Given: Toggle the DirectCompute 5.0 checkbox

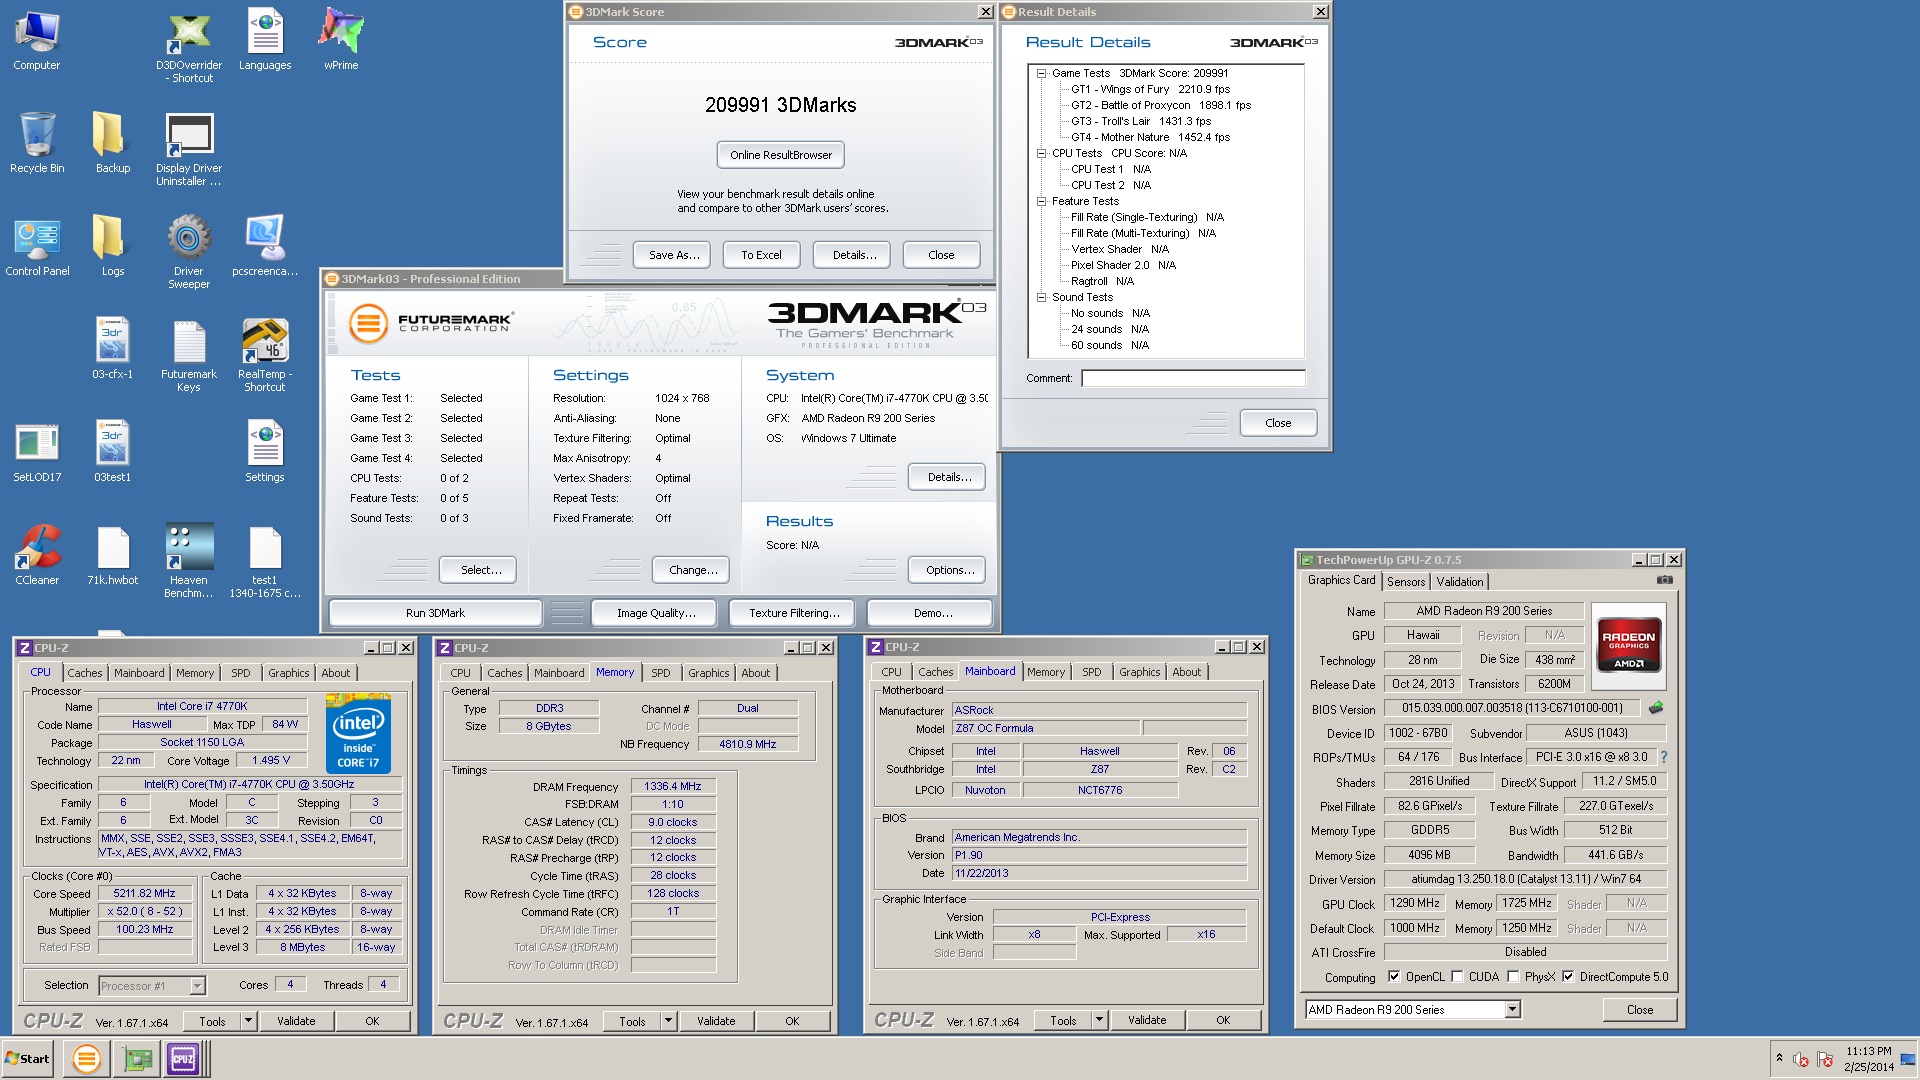Looking at the screenshot, I should pos(1568,977).
